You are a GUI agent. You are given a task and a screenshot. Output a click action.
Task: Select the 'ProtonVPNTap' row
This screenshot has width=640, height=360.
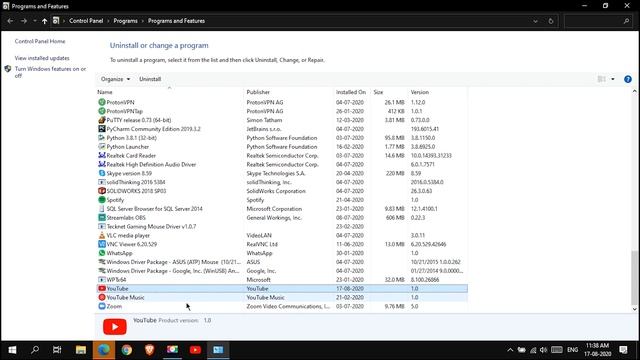coord(282,111)
